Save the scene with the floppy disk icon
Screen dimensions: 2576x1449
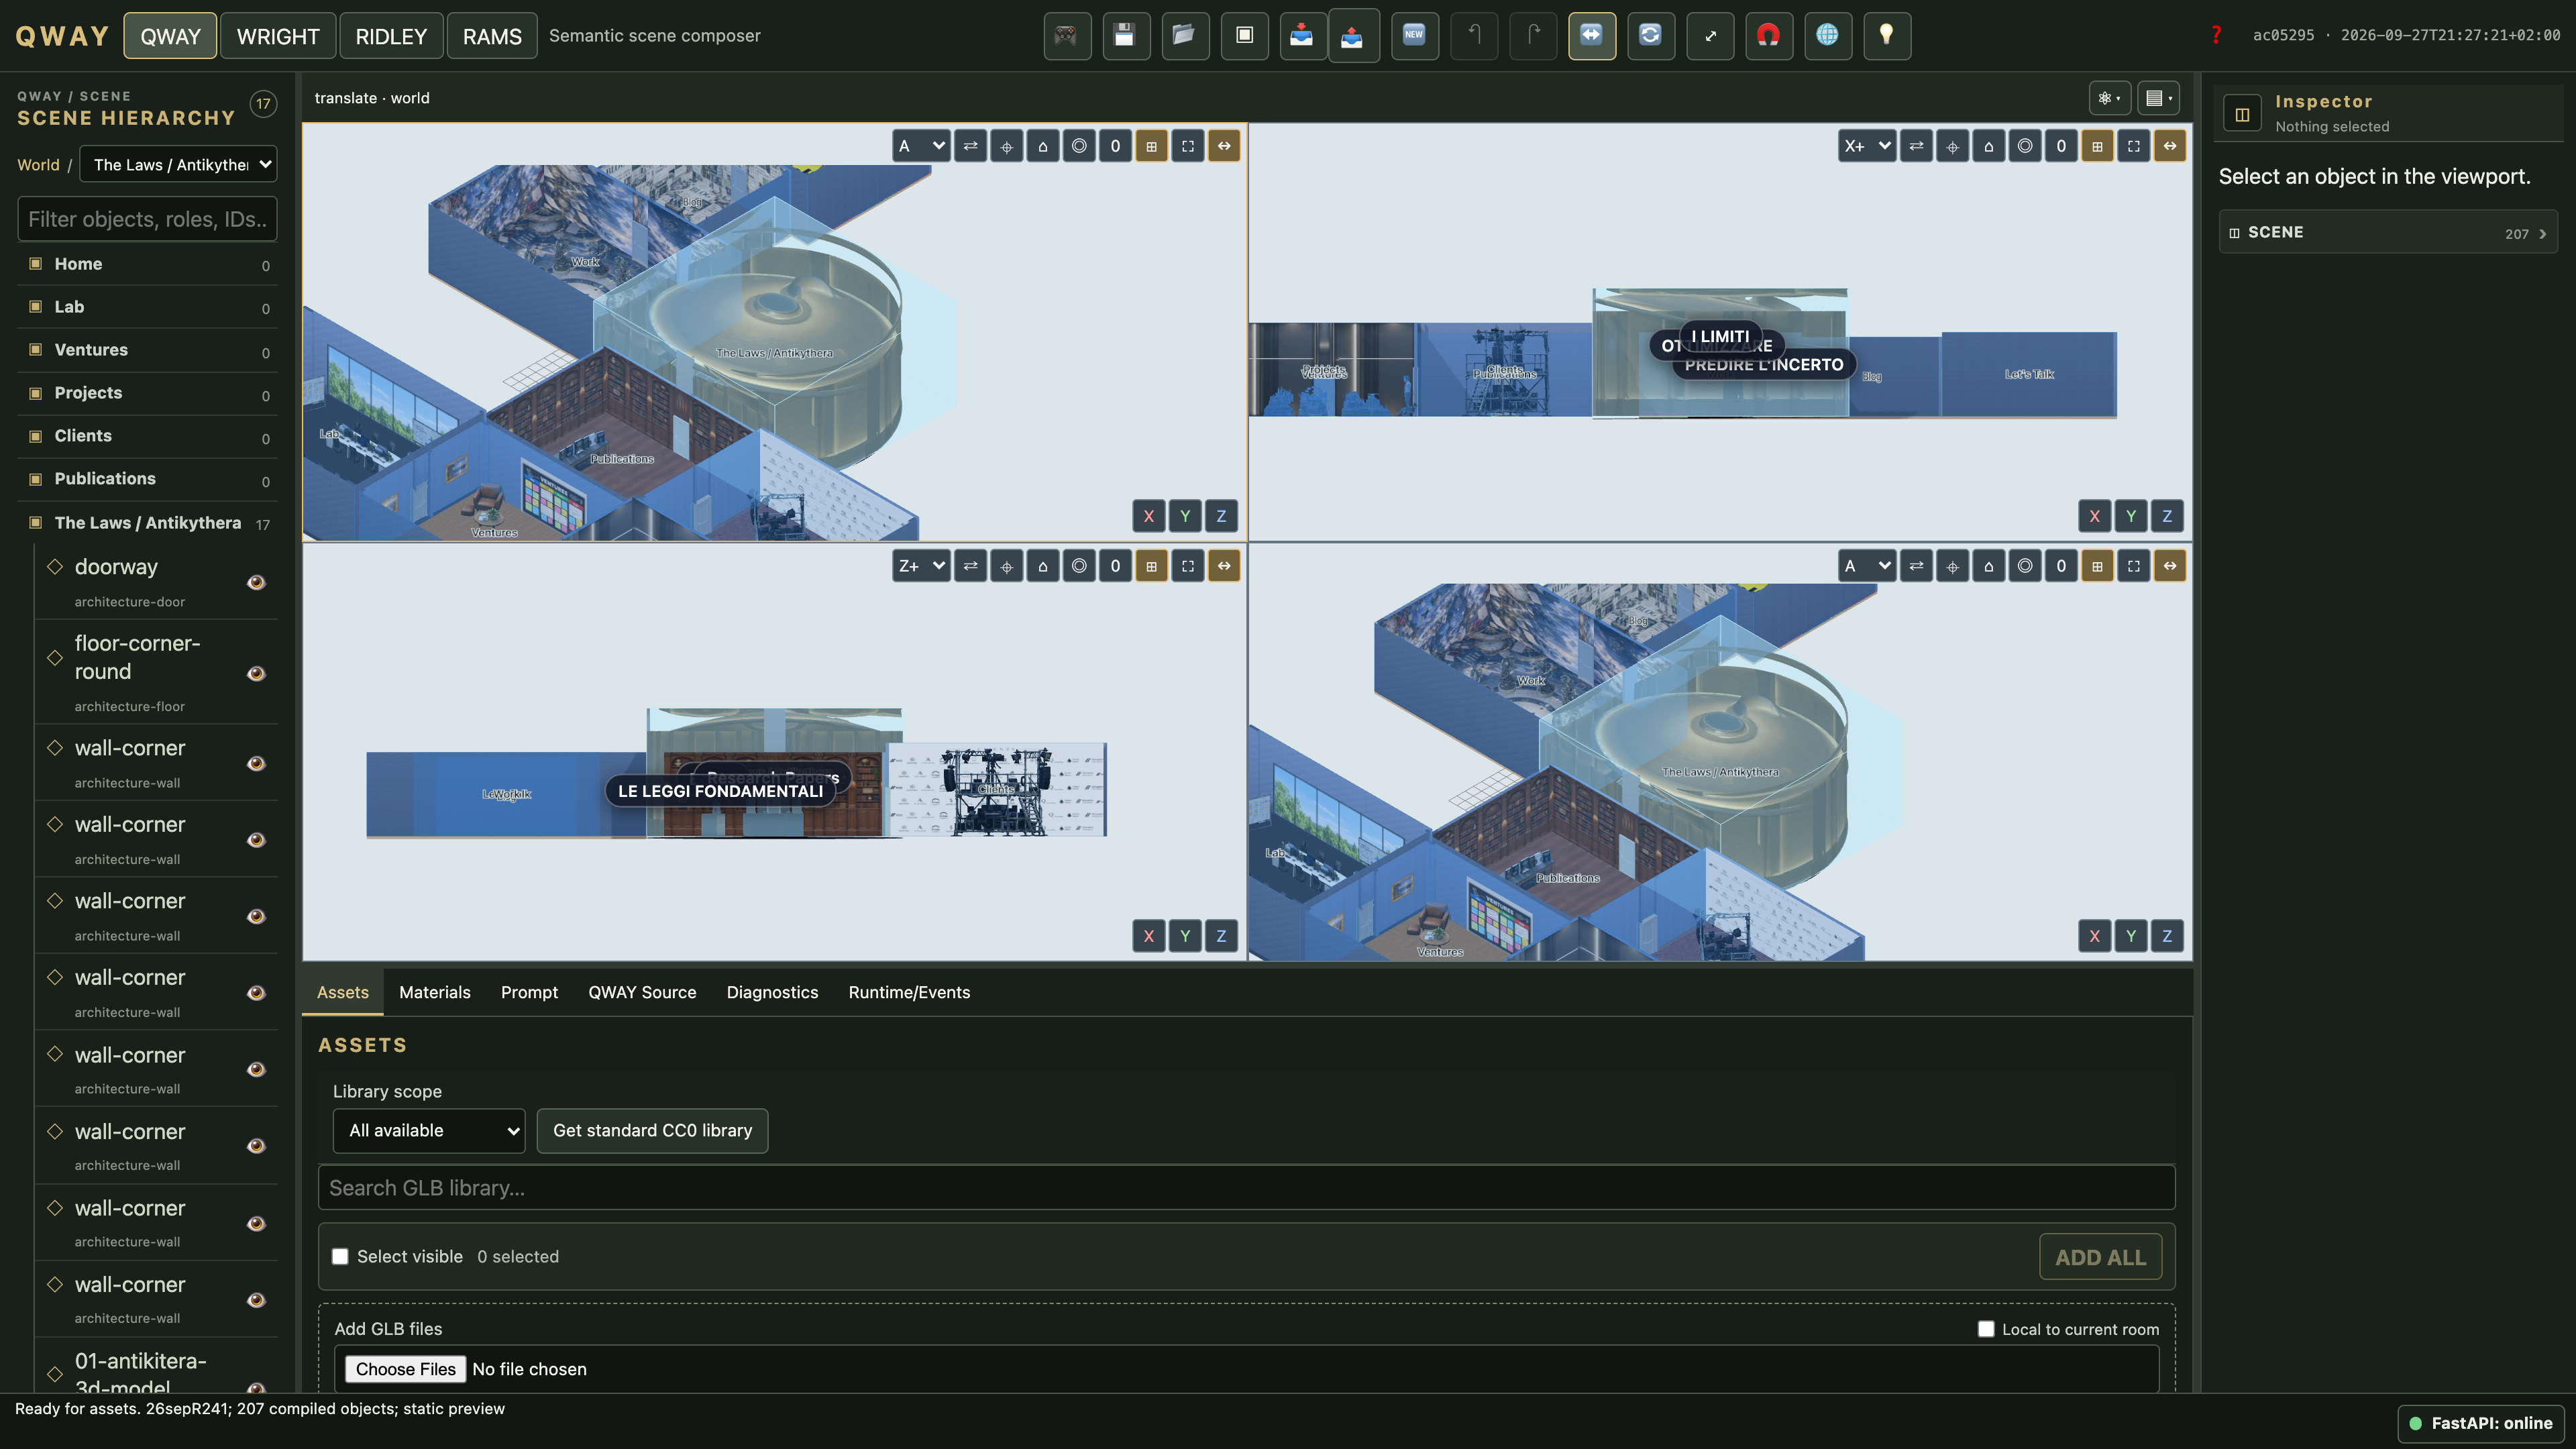point(1126,36)
